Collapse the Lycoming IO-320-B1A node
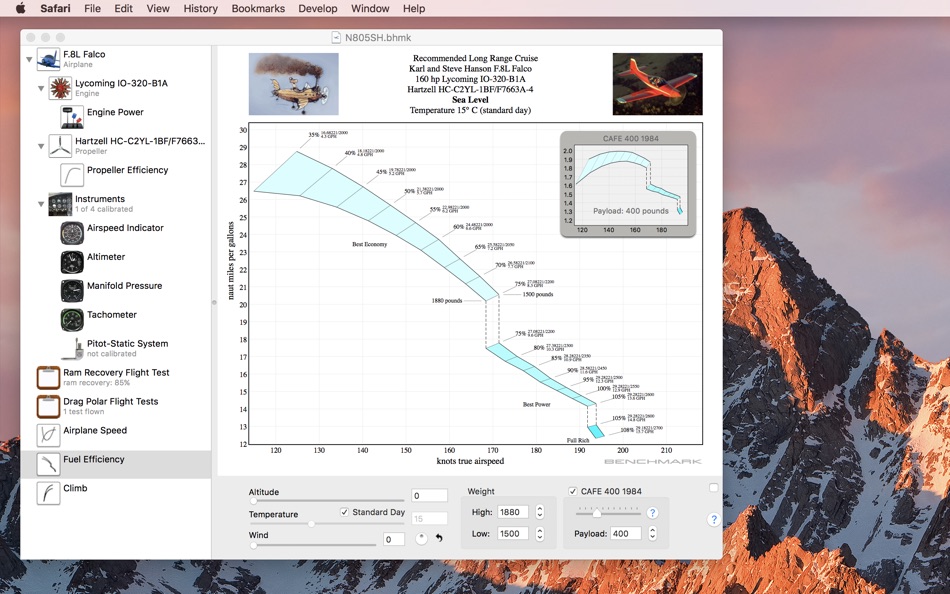 point(41,88)
